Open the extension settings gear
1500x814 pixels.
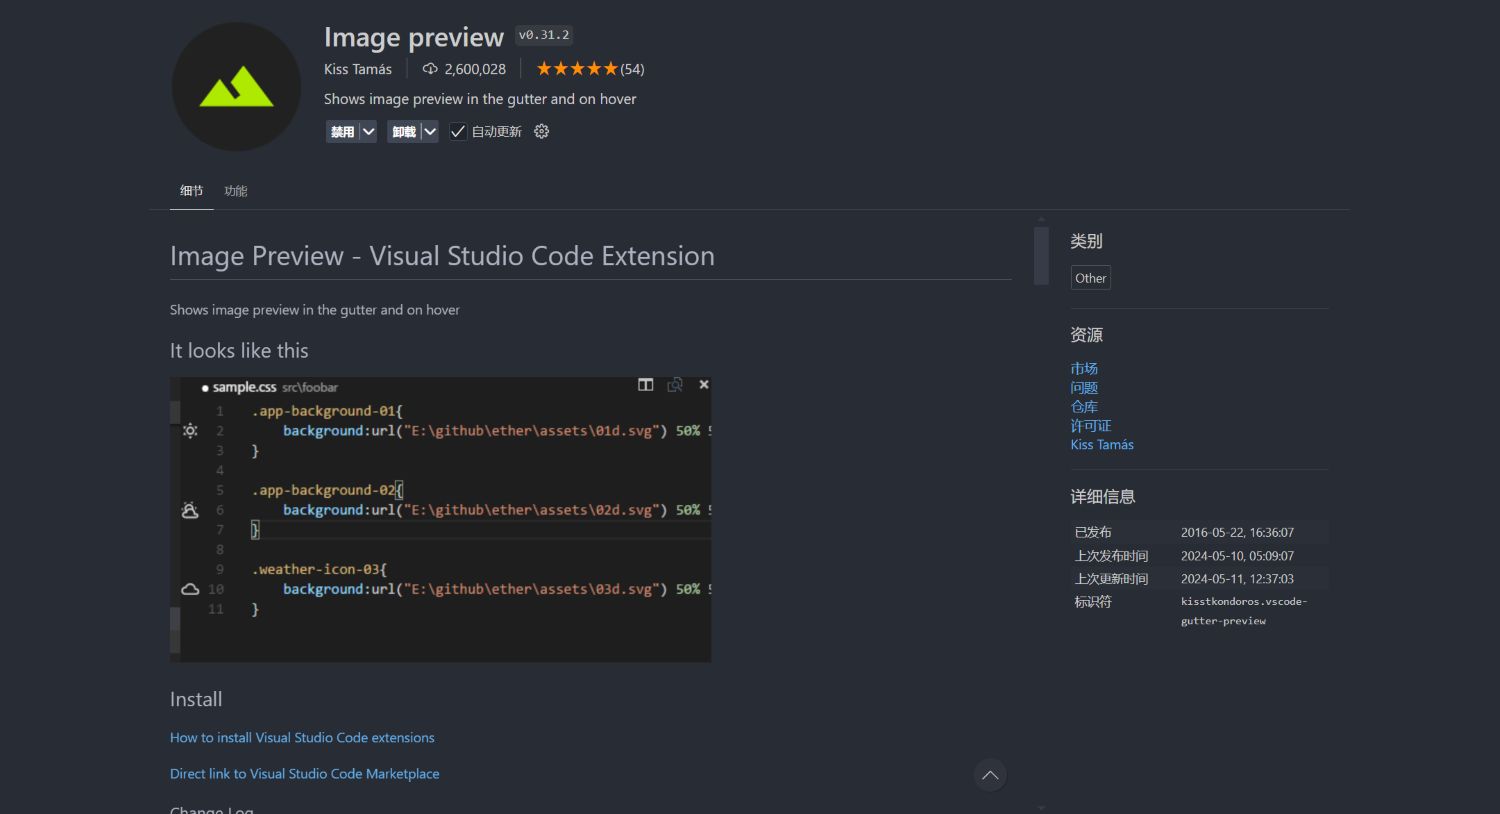point(541,131)
